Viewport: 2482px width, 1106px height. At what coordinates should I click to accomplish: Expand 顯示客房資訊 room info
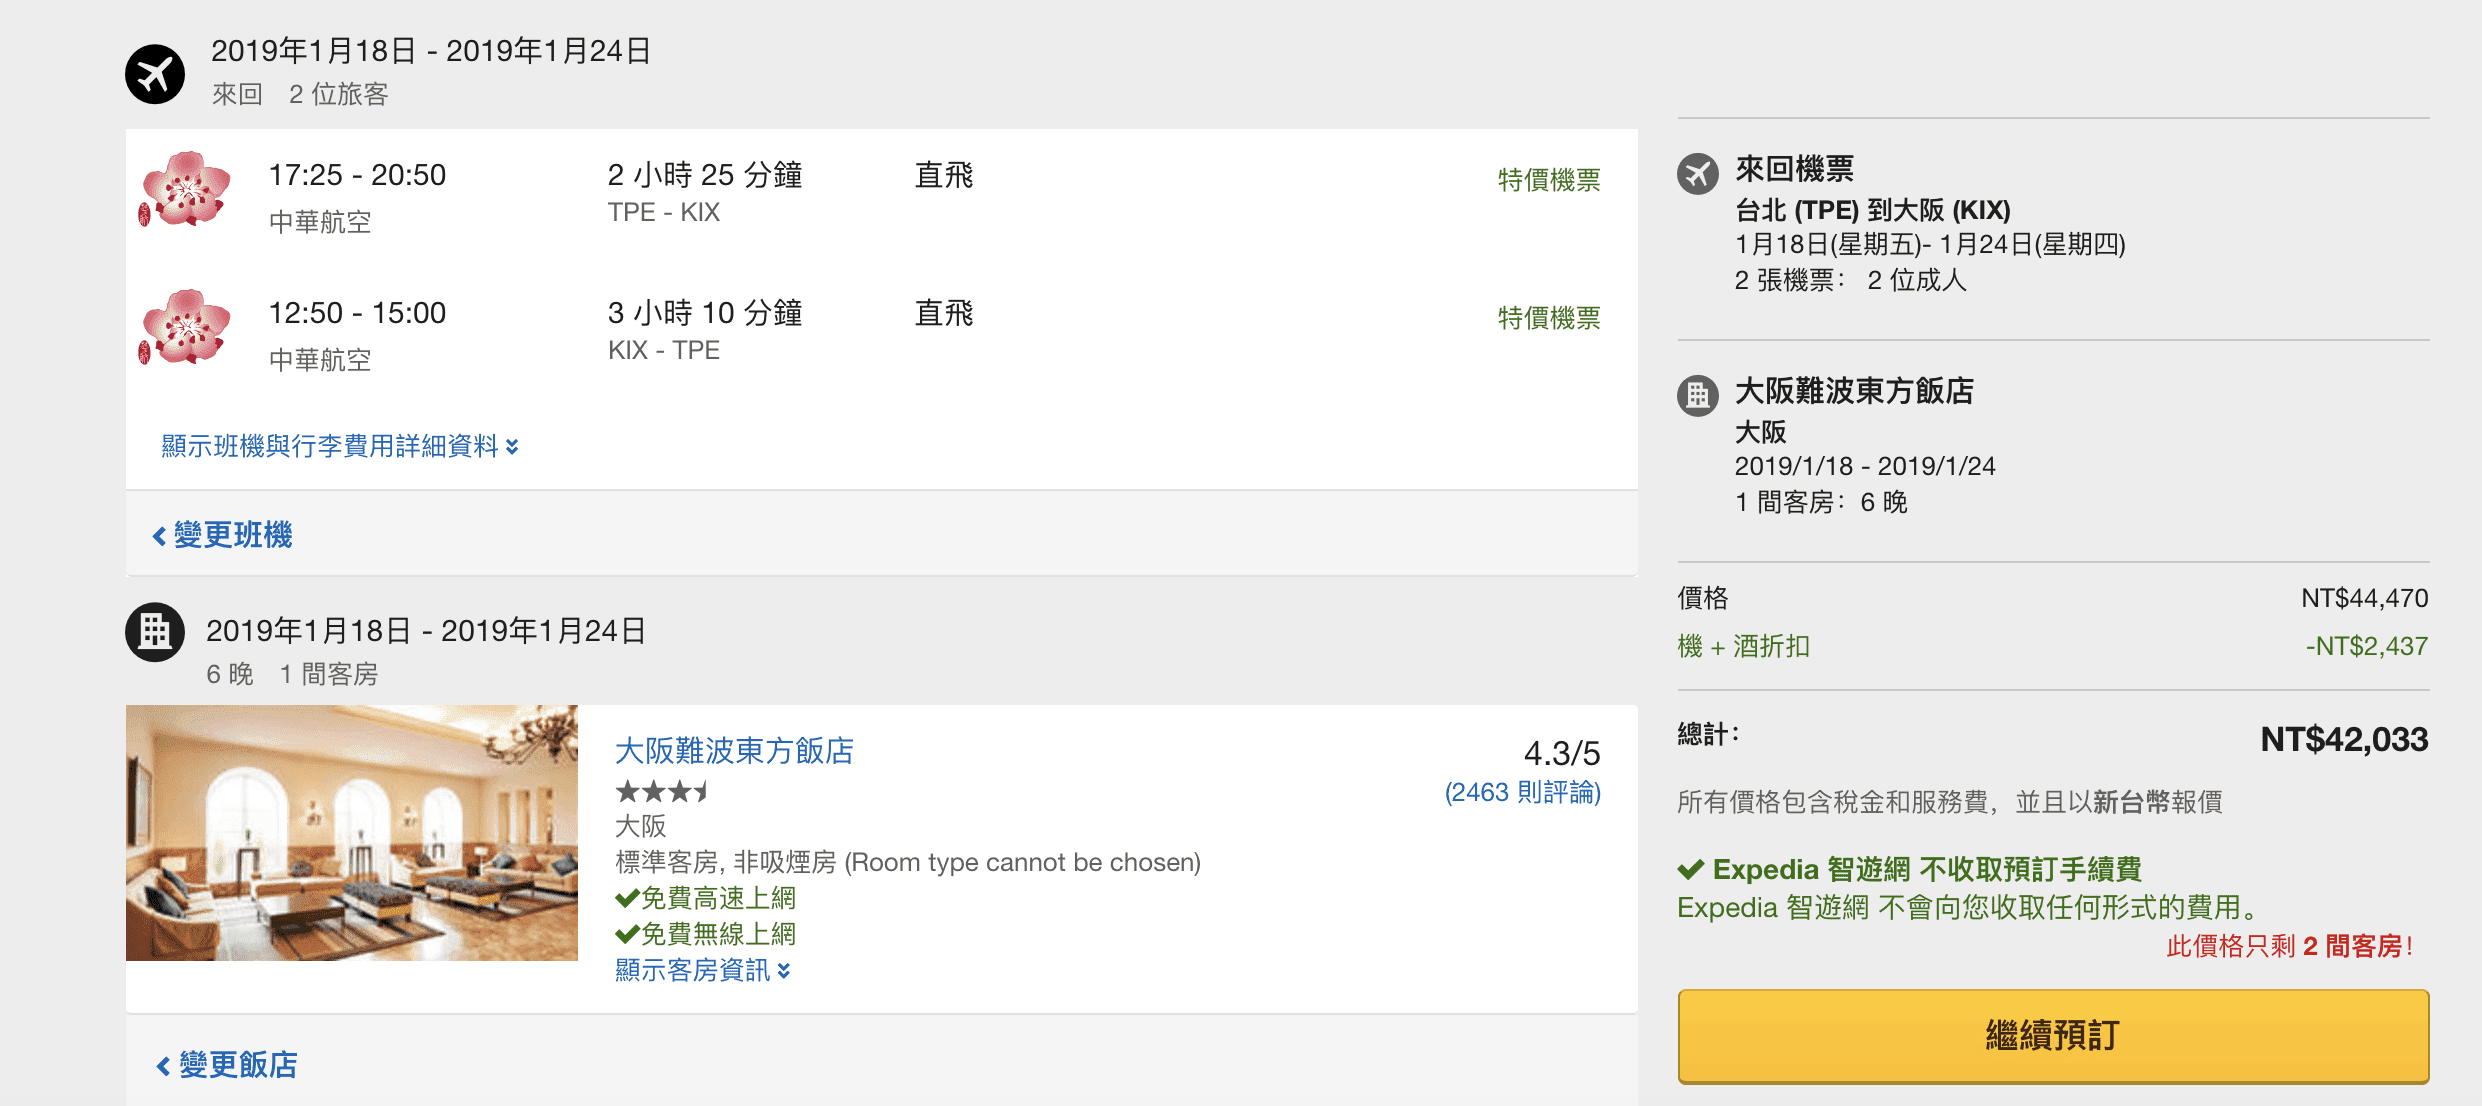pos(703,970)
